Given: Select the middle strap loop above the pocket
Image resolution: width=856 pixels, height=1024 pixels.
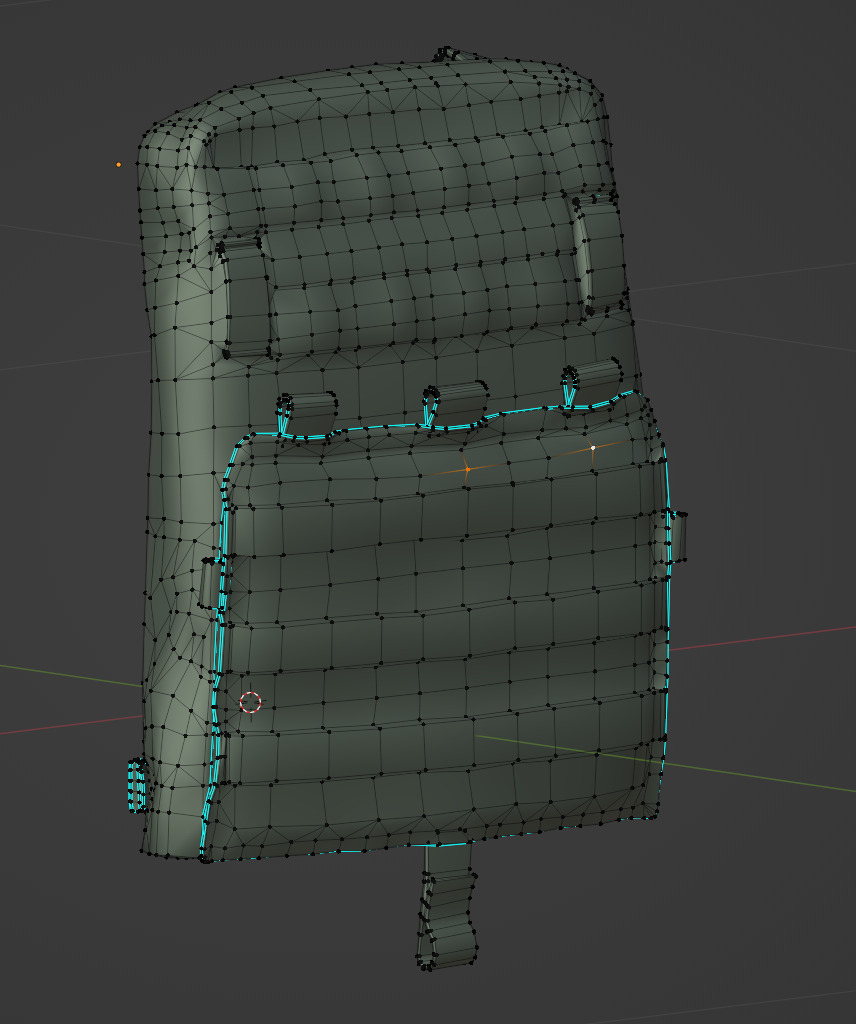Looking at the screenshot, I should 456,406.
